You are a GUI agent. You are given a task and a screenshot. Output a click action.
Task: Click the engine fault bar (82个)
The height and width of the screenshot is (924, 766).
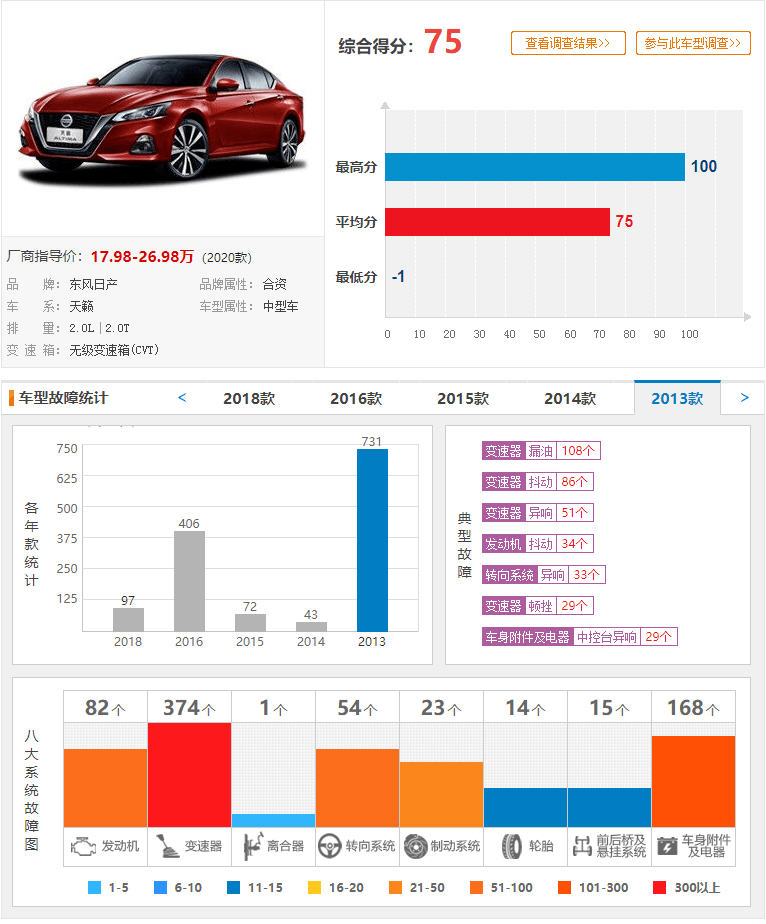coord(105,788)
